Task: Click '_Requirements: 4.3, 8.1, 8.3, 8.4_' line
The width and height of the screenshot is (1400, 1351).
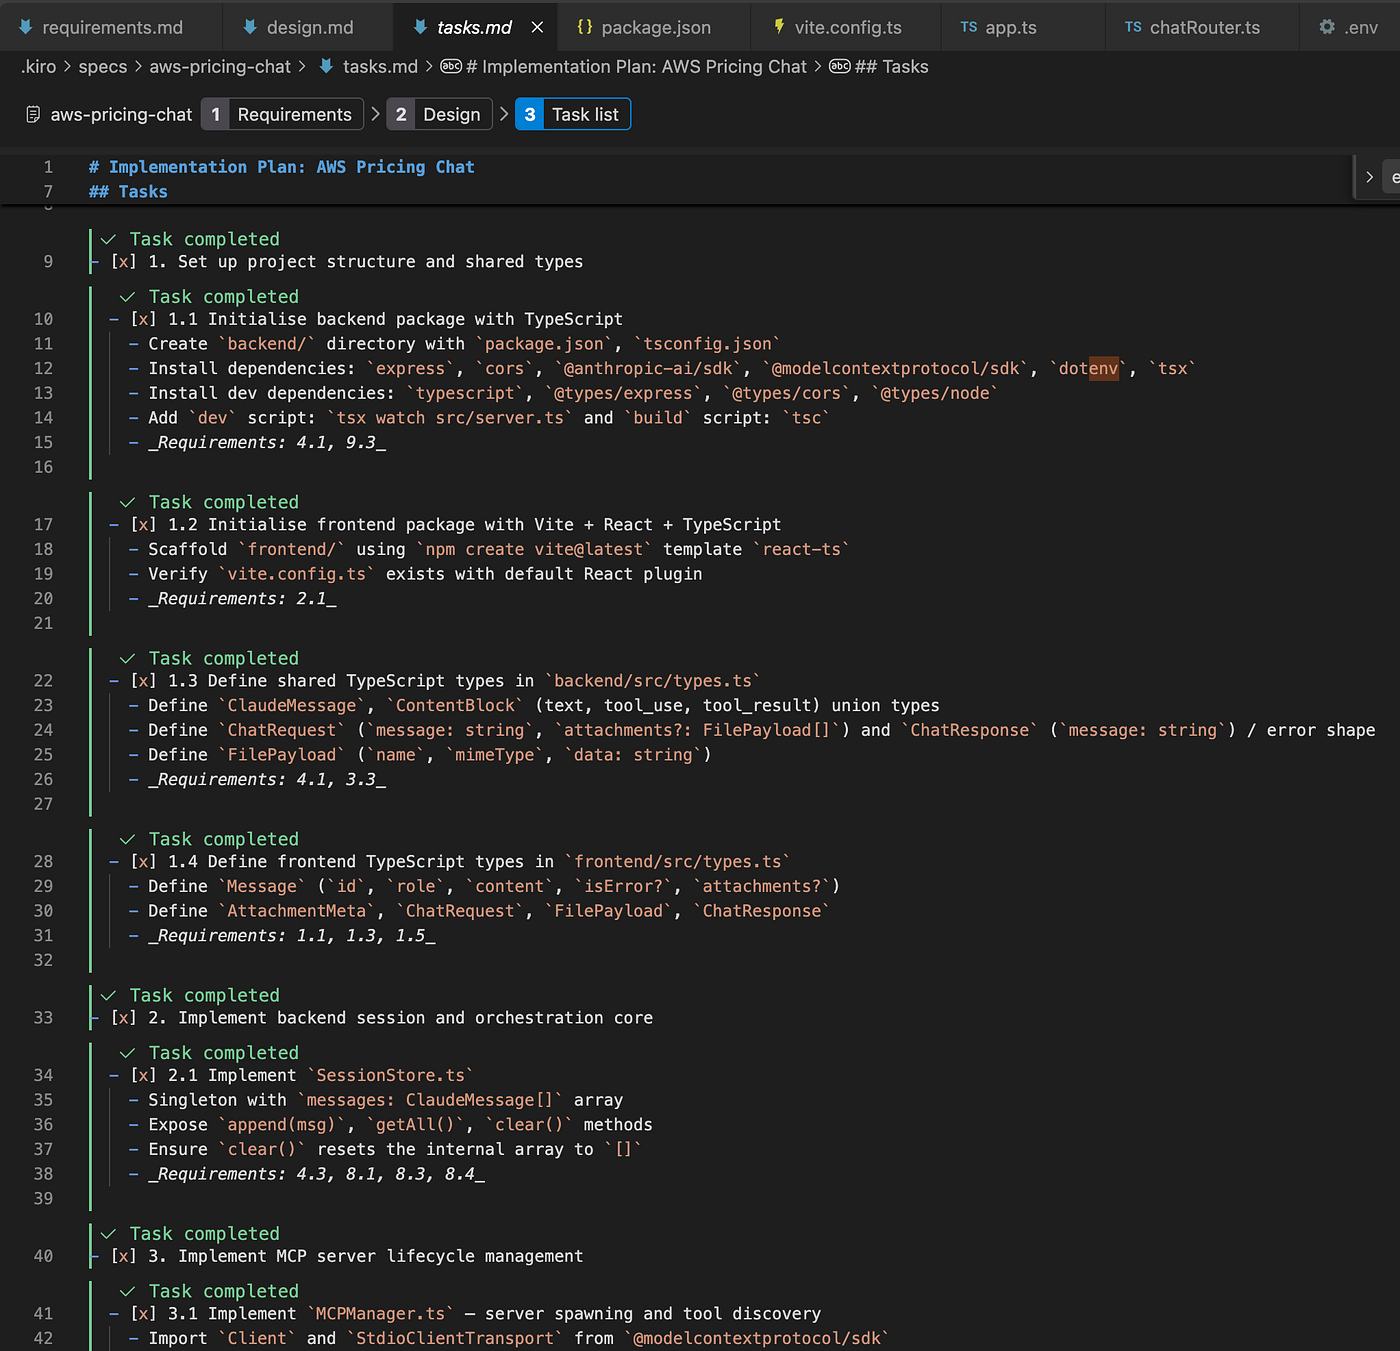Action: [x=316, y=1174]
